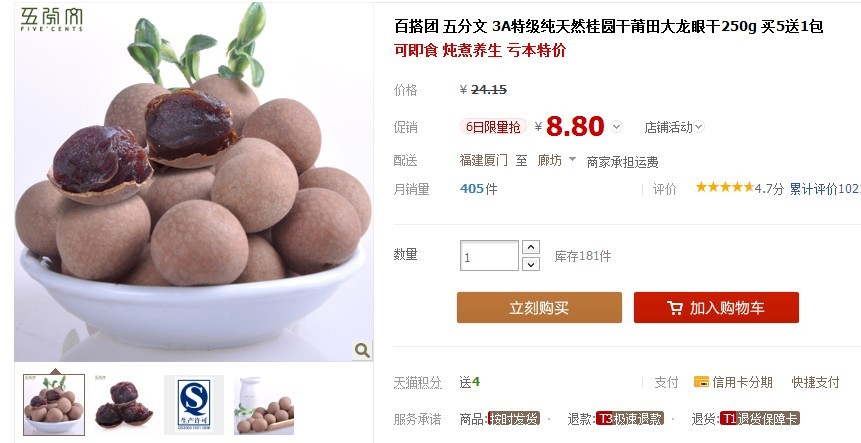The width and height of the screenshot is (861, 443).
Task: Click the five-star rating icons
Action: [725, 187]
